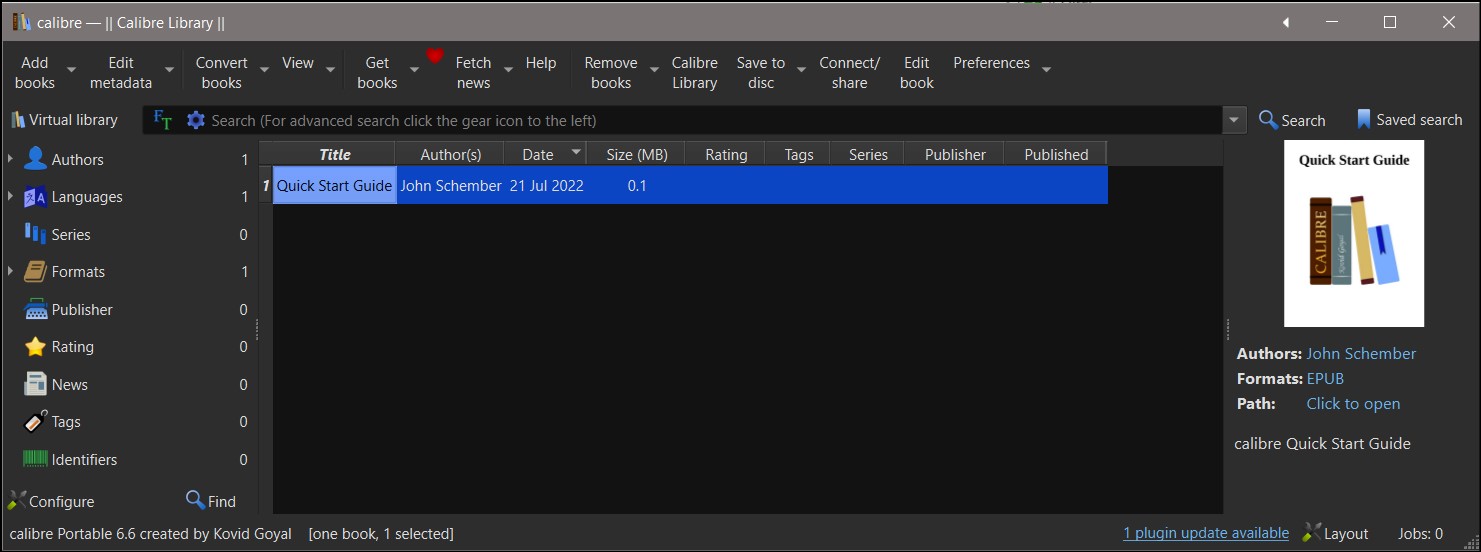This screenshot has width=1481, height=552.
Task: Open John Schember link in details panel
Action: [x=1361, y=353]
